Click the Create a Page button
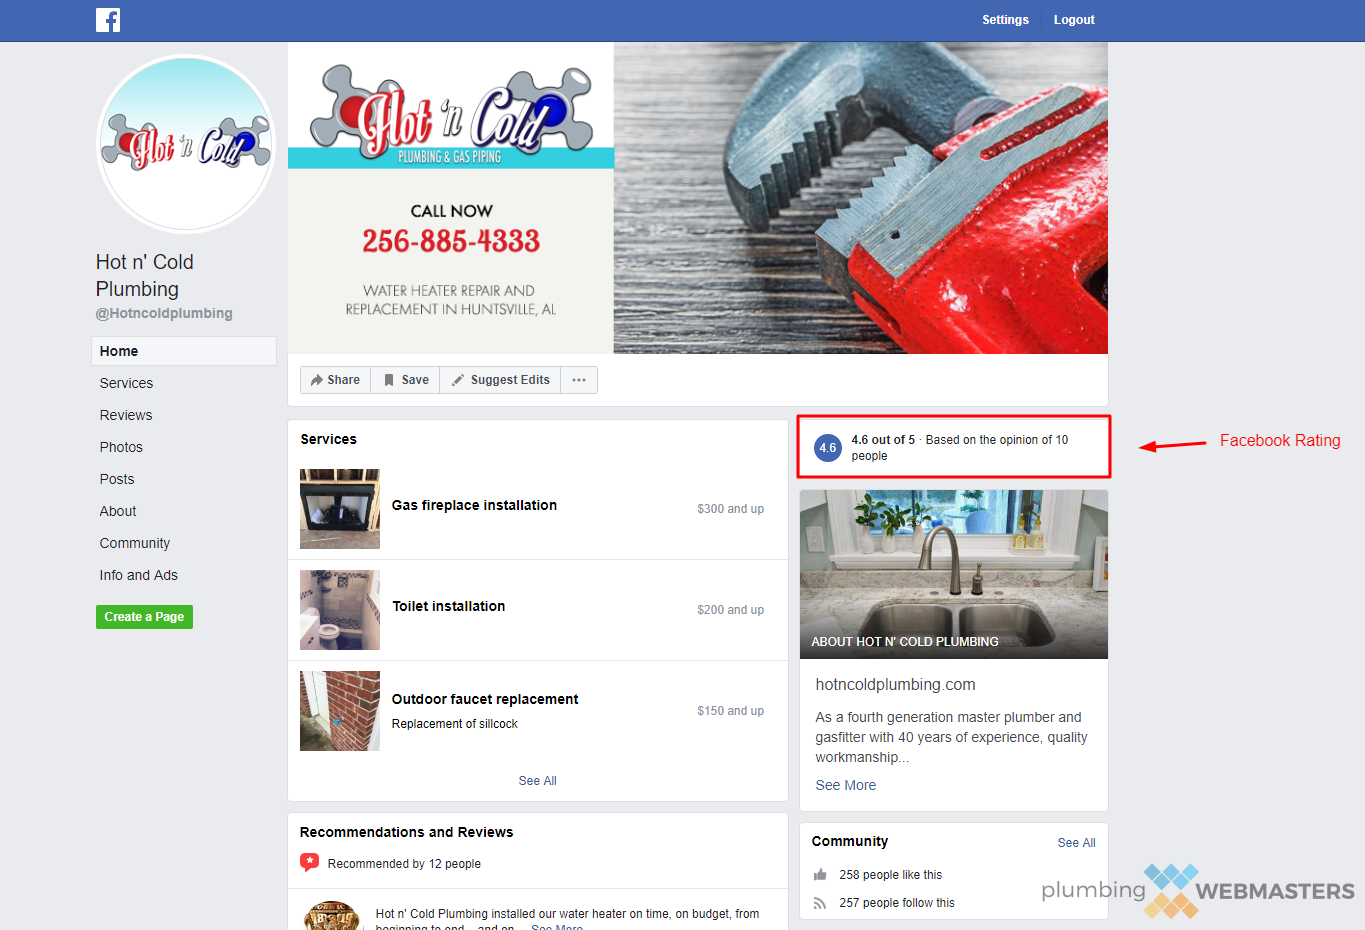The height and width of the screenshot is (930, 1365). (x=144, y=617)
